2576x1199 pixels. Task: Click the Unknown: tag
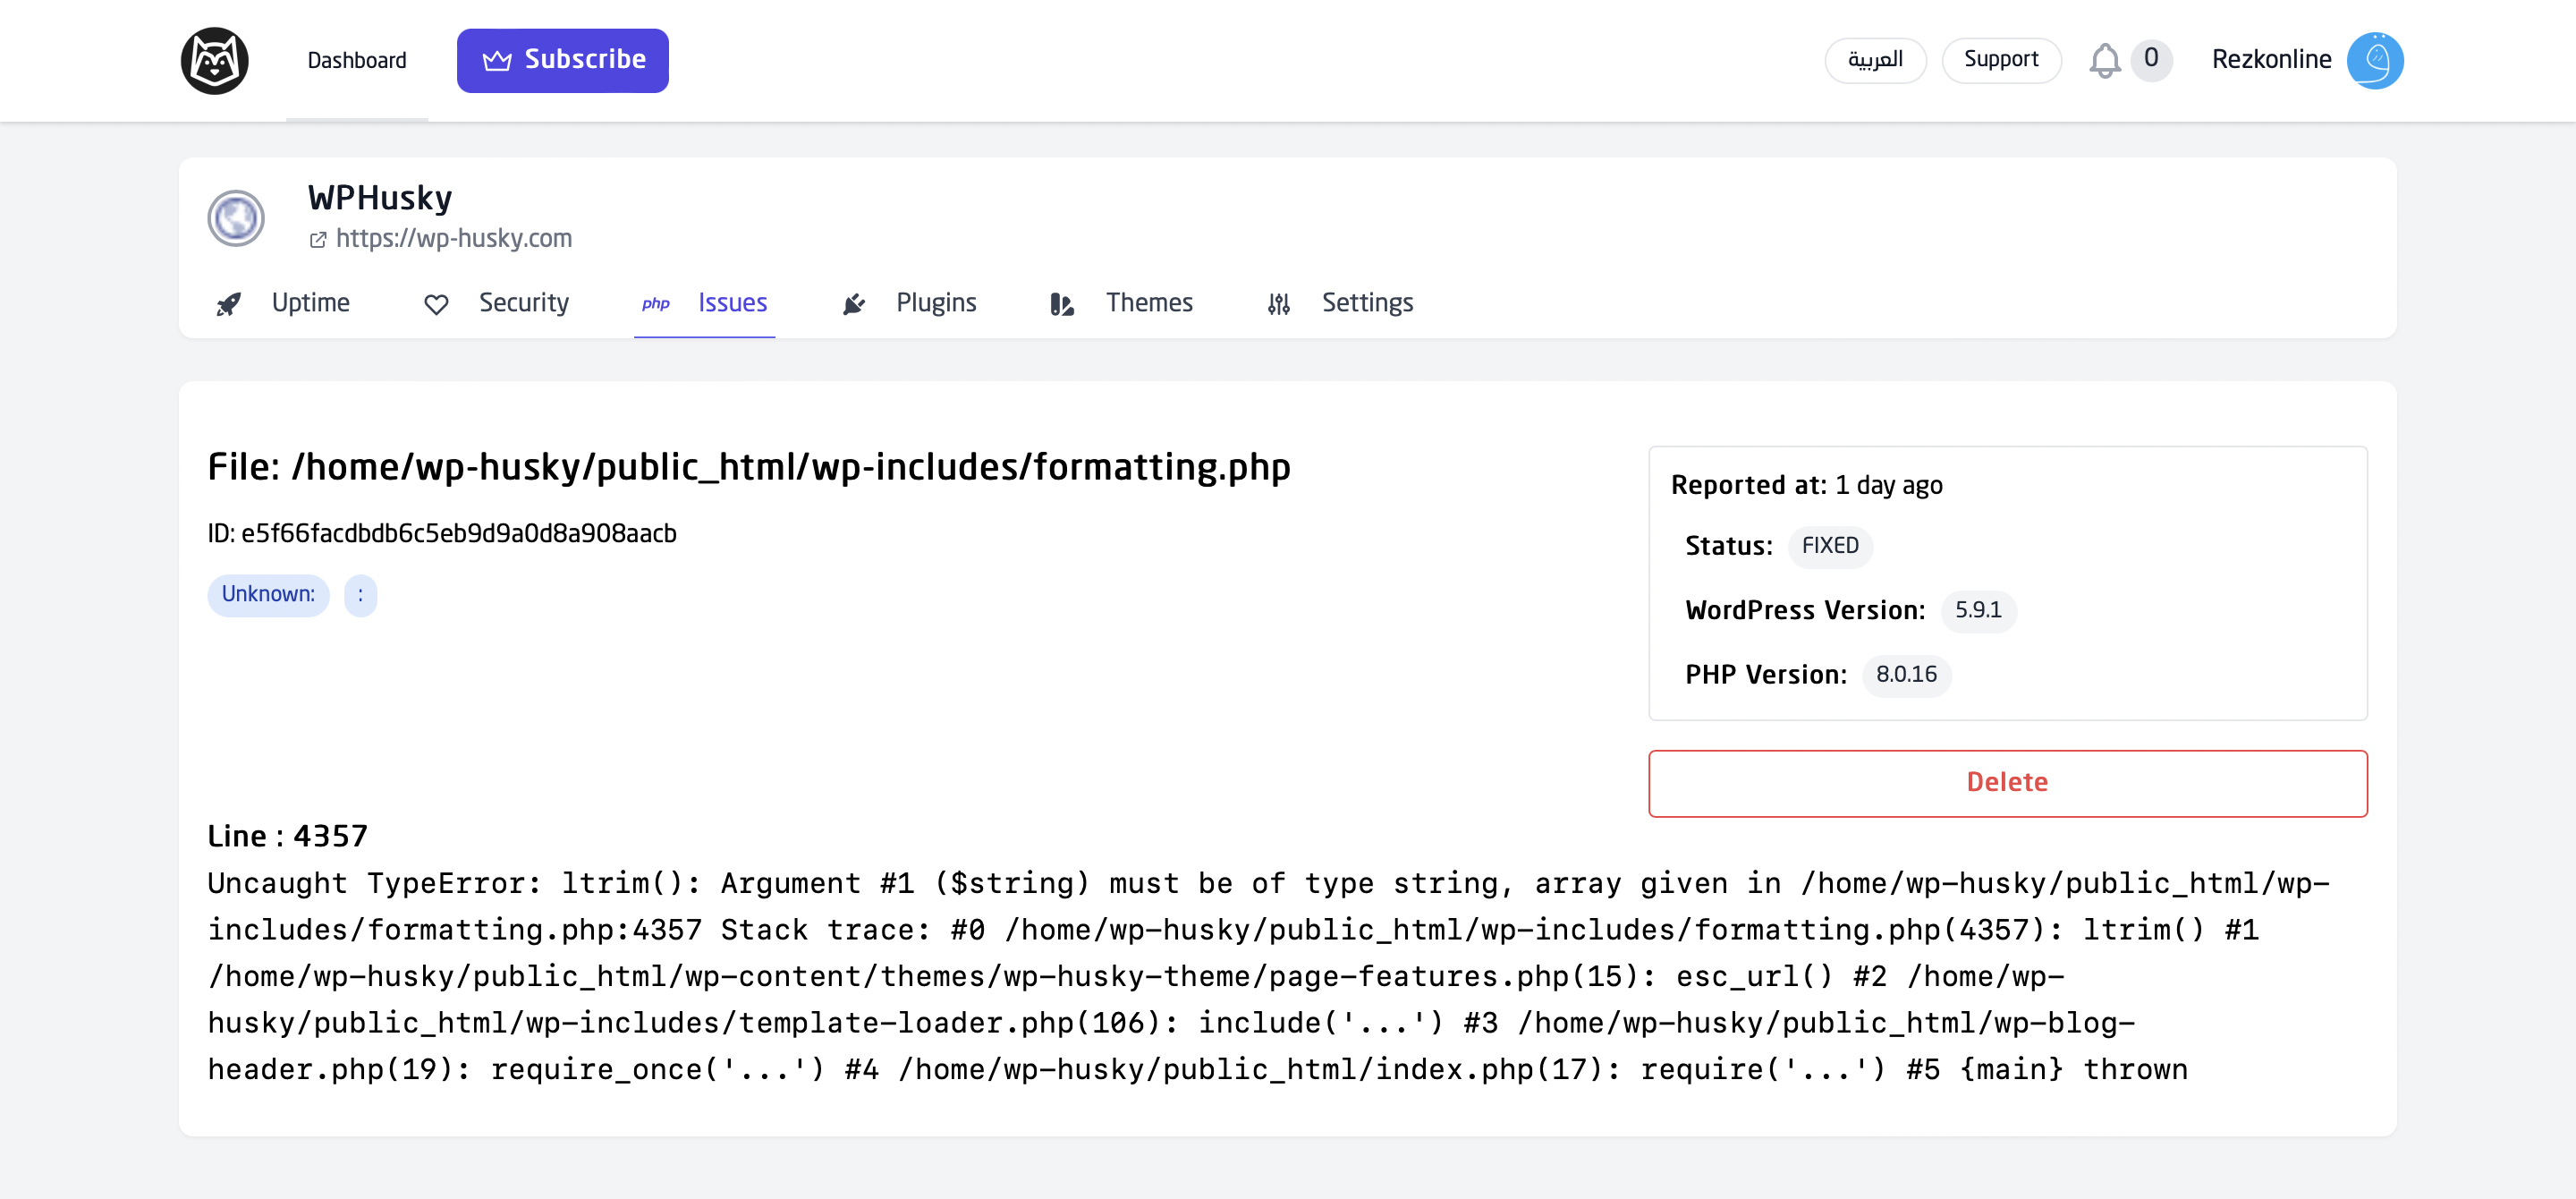point(268,595)
